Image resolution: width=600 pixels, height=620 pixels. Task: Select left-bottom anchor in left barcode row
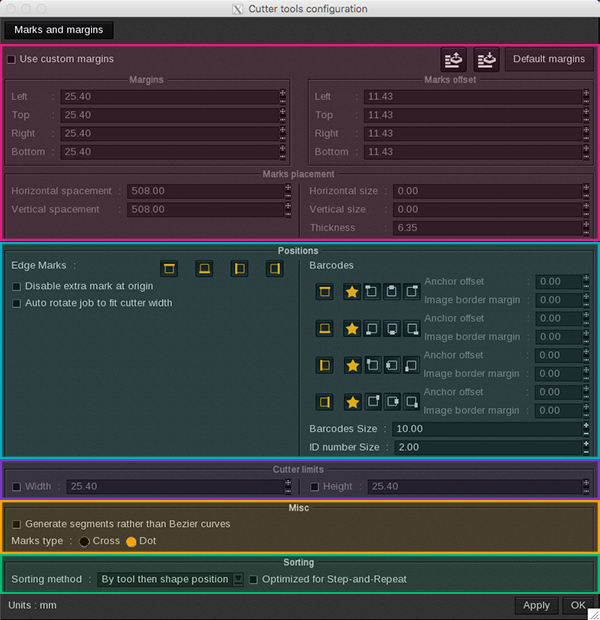click(411, 365)
